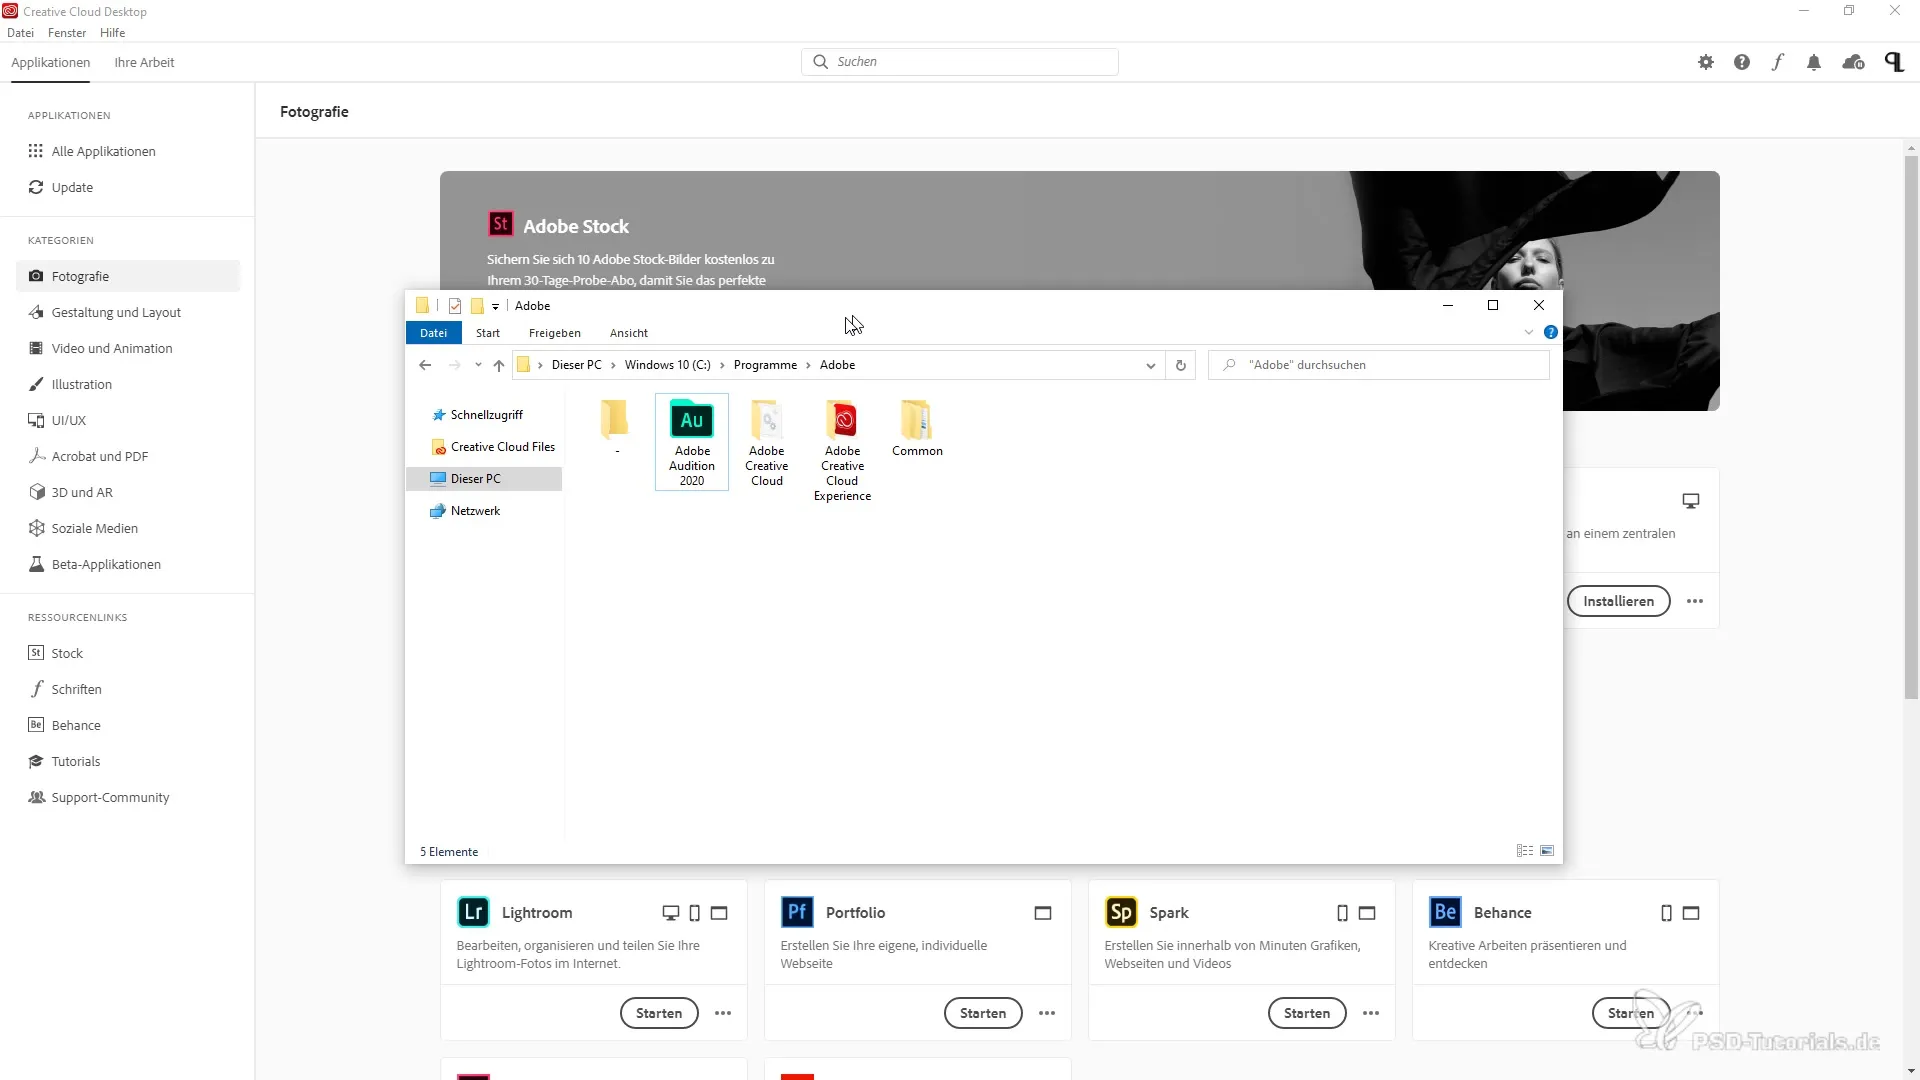Click Programme in the breadcrumb path

click(x=765, y=365)
